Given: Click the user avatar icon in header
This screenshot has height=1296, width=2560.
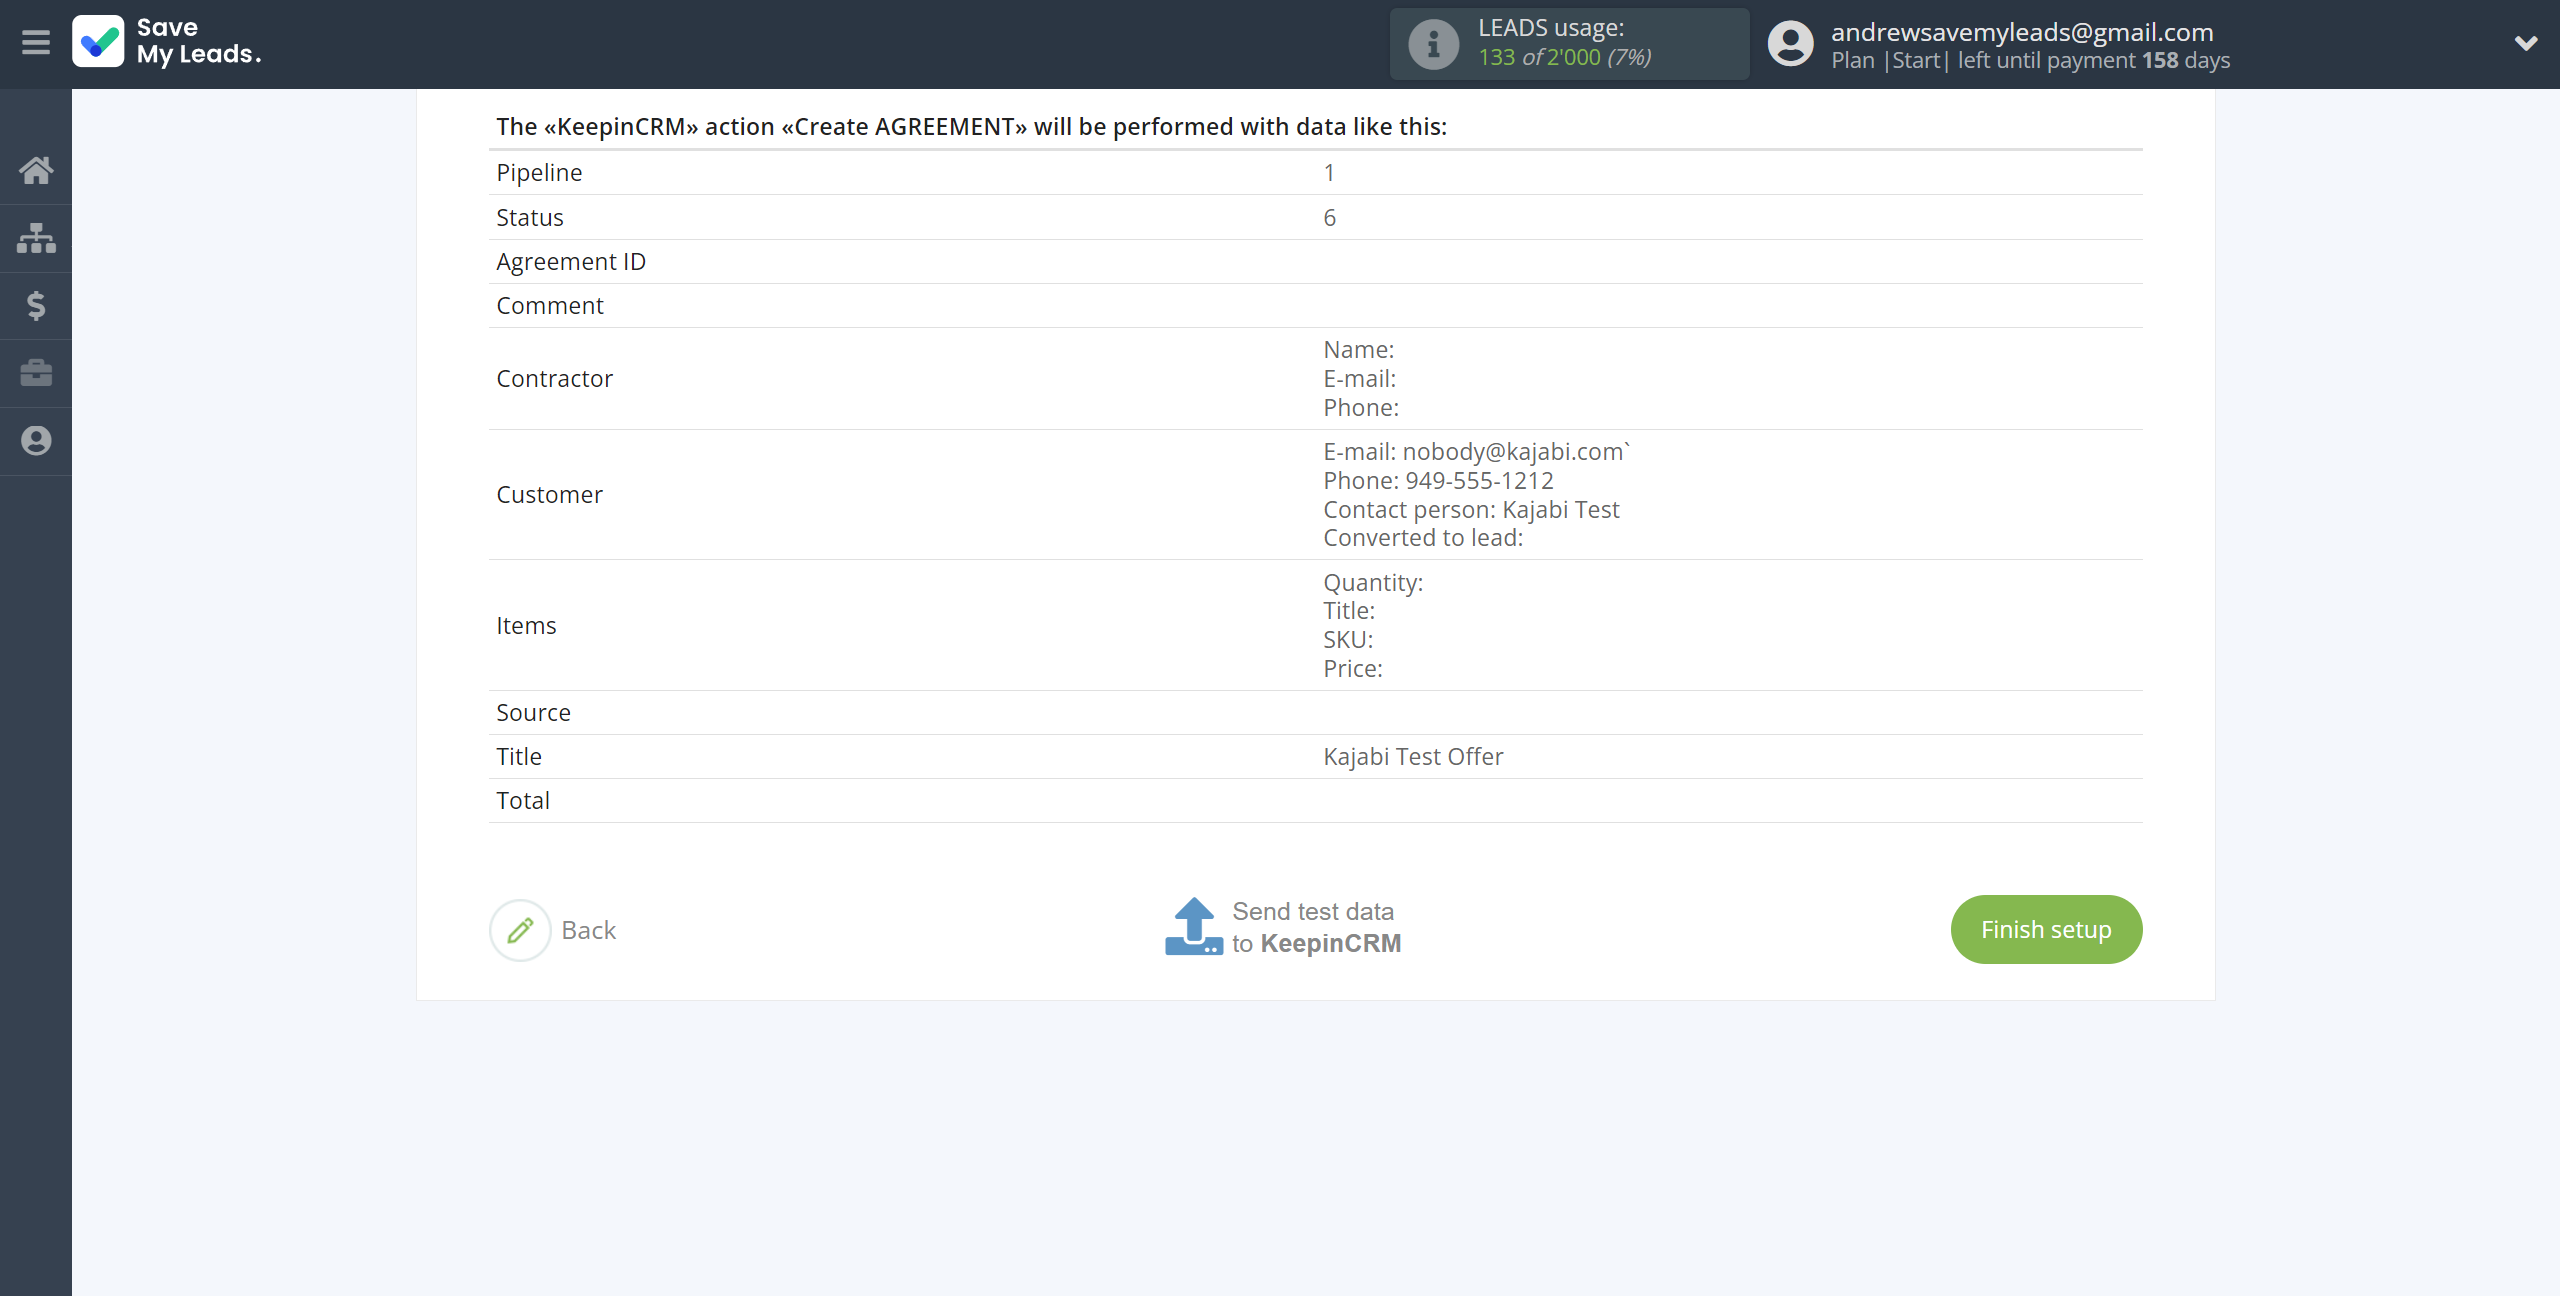Looking at the screenshot, I should (1790, 44).
